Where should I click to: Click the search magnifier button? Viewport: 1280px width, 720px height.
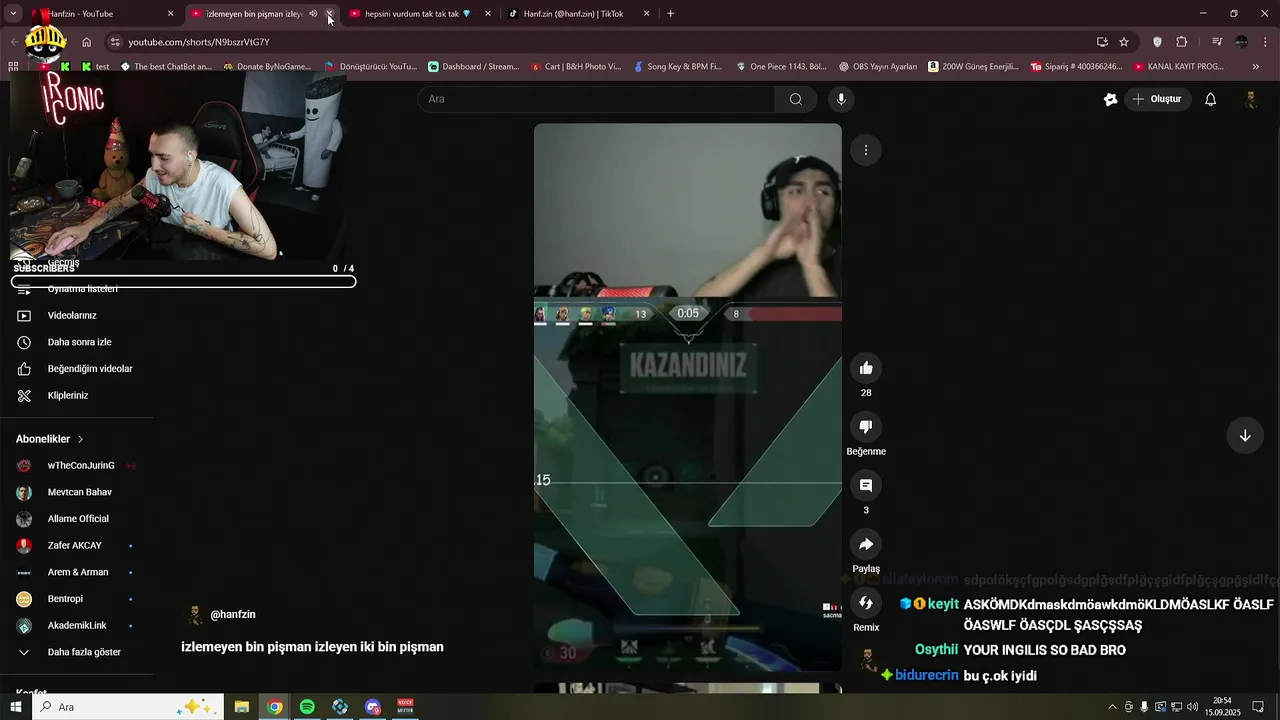796,99
